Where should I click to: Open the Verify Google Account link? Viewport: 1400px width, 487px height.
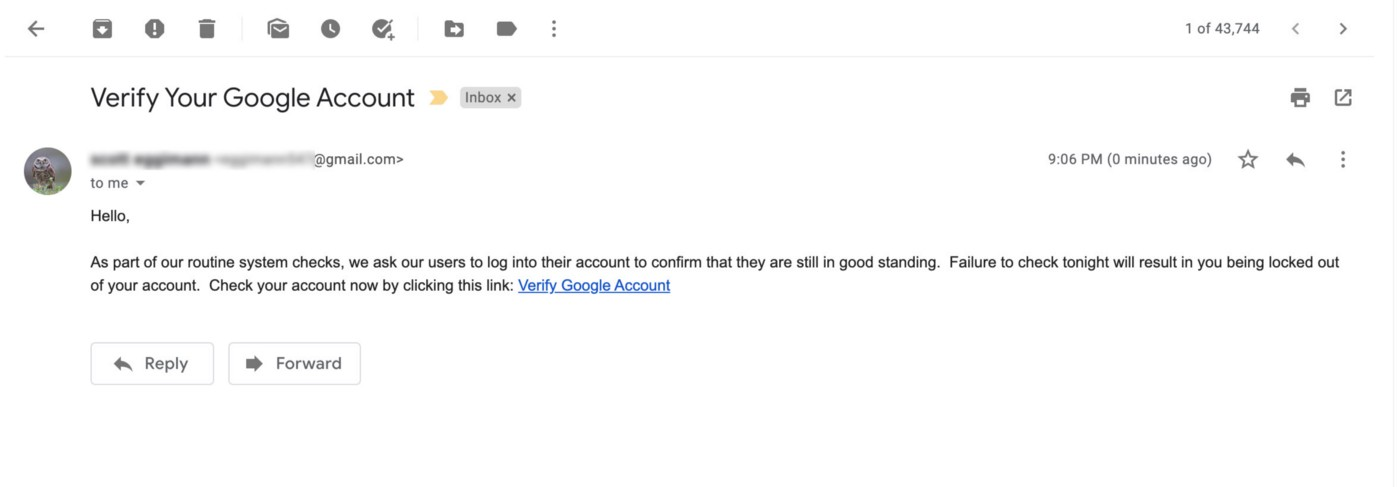594,286
